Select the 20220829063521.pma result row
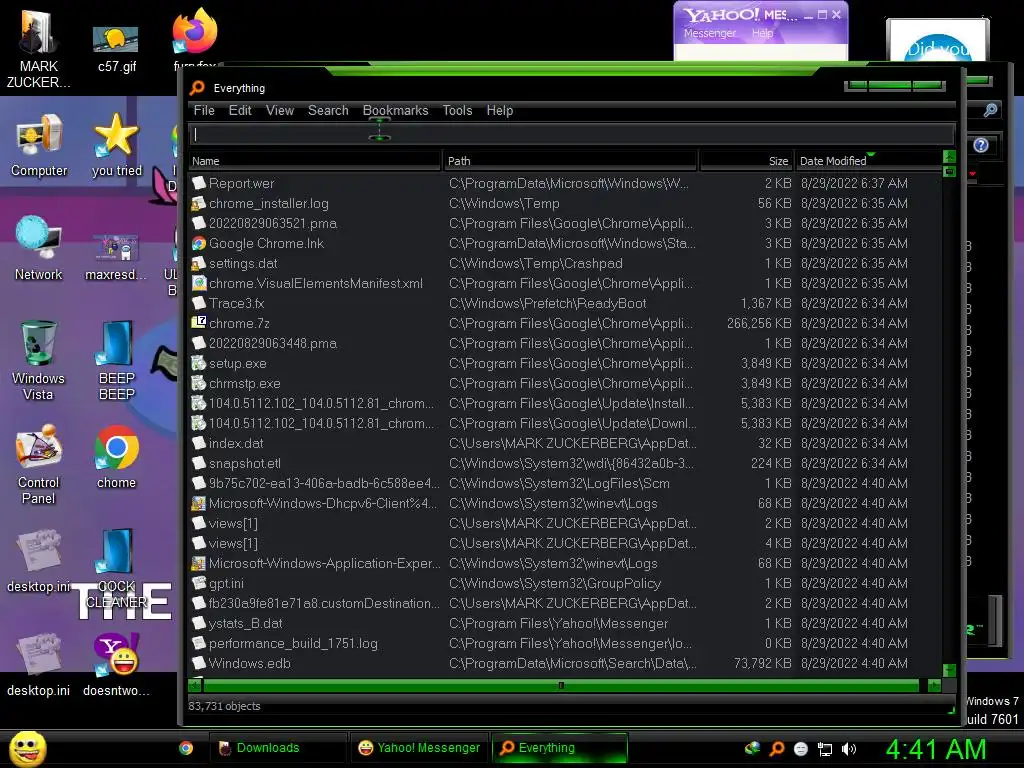The image size is (1024, 768). coord(565,223)
